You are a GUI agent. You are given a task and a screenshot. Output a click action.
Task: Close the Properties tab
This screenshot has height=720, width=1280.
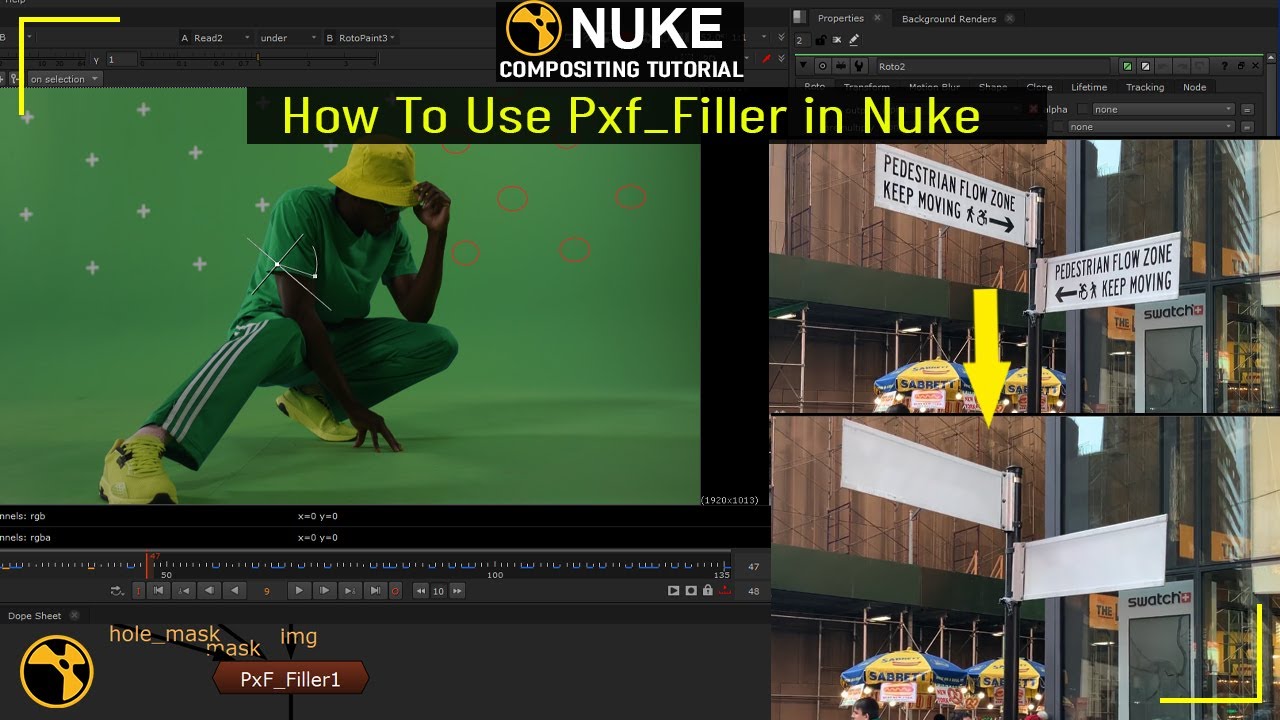point(877,18)
